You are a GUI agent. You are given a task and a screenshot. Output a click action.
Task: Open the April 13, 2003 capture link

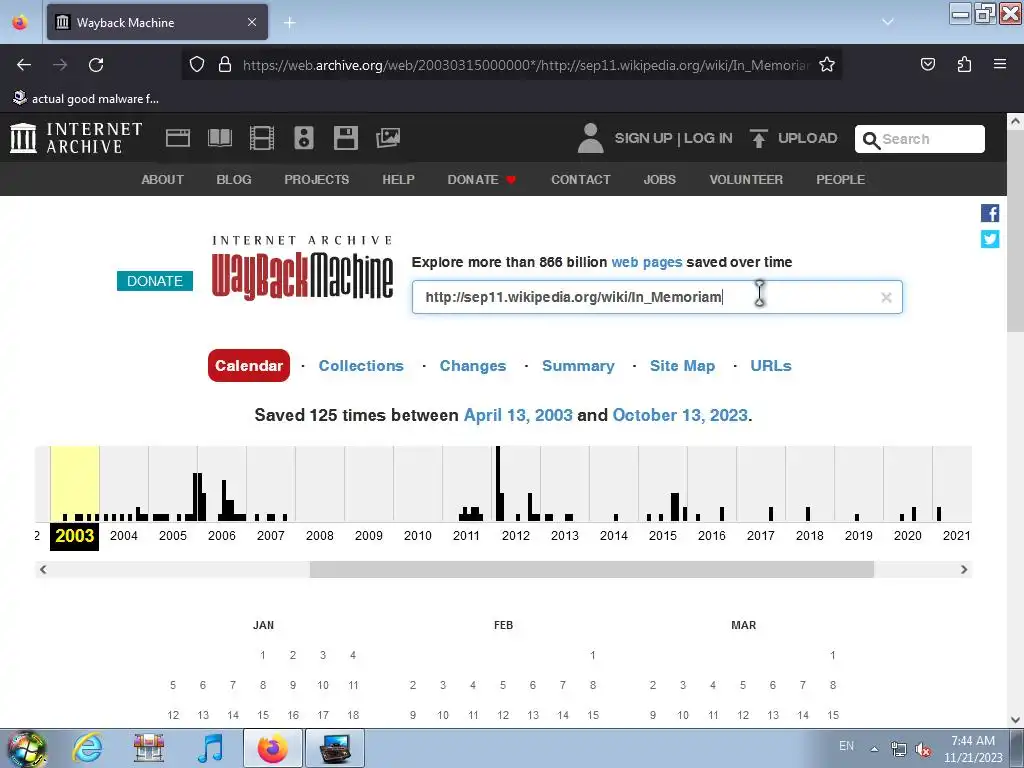[x=518, y=415]
